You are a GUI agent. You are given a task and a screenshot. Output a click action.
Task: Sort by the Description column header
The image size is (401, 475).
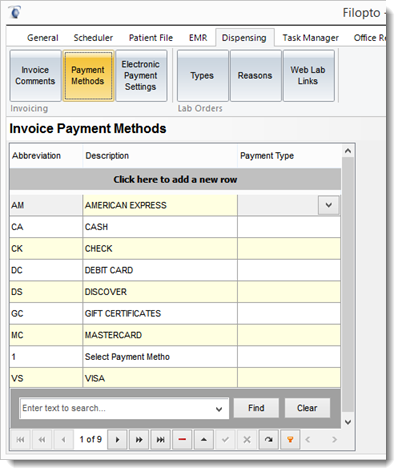click(160, 156)
